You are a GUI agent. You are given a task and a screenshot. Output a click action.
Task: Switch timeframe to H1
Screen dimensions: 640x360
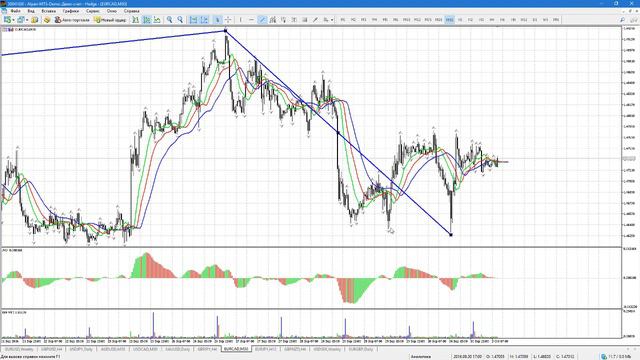(x=460, y=20)
